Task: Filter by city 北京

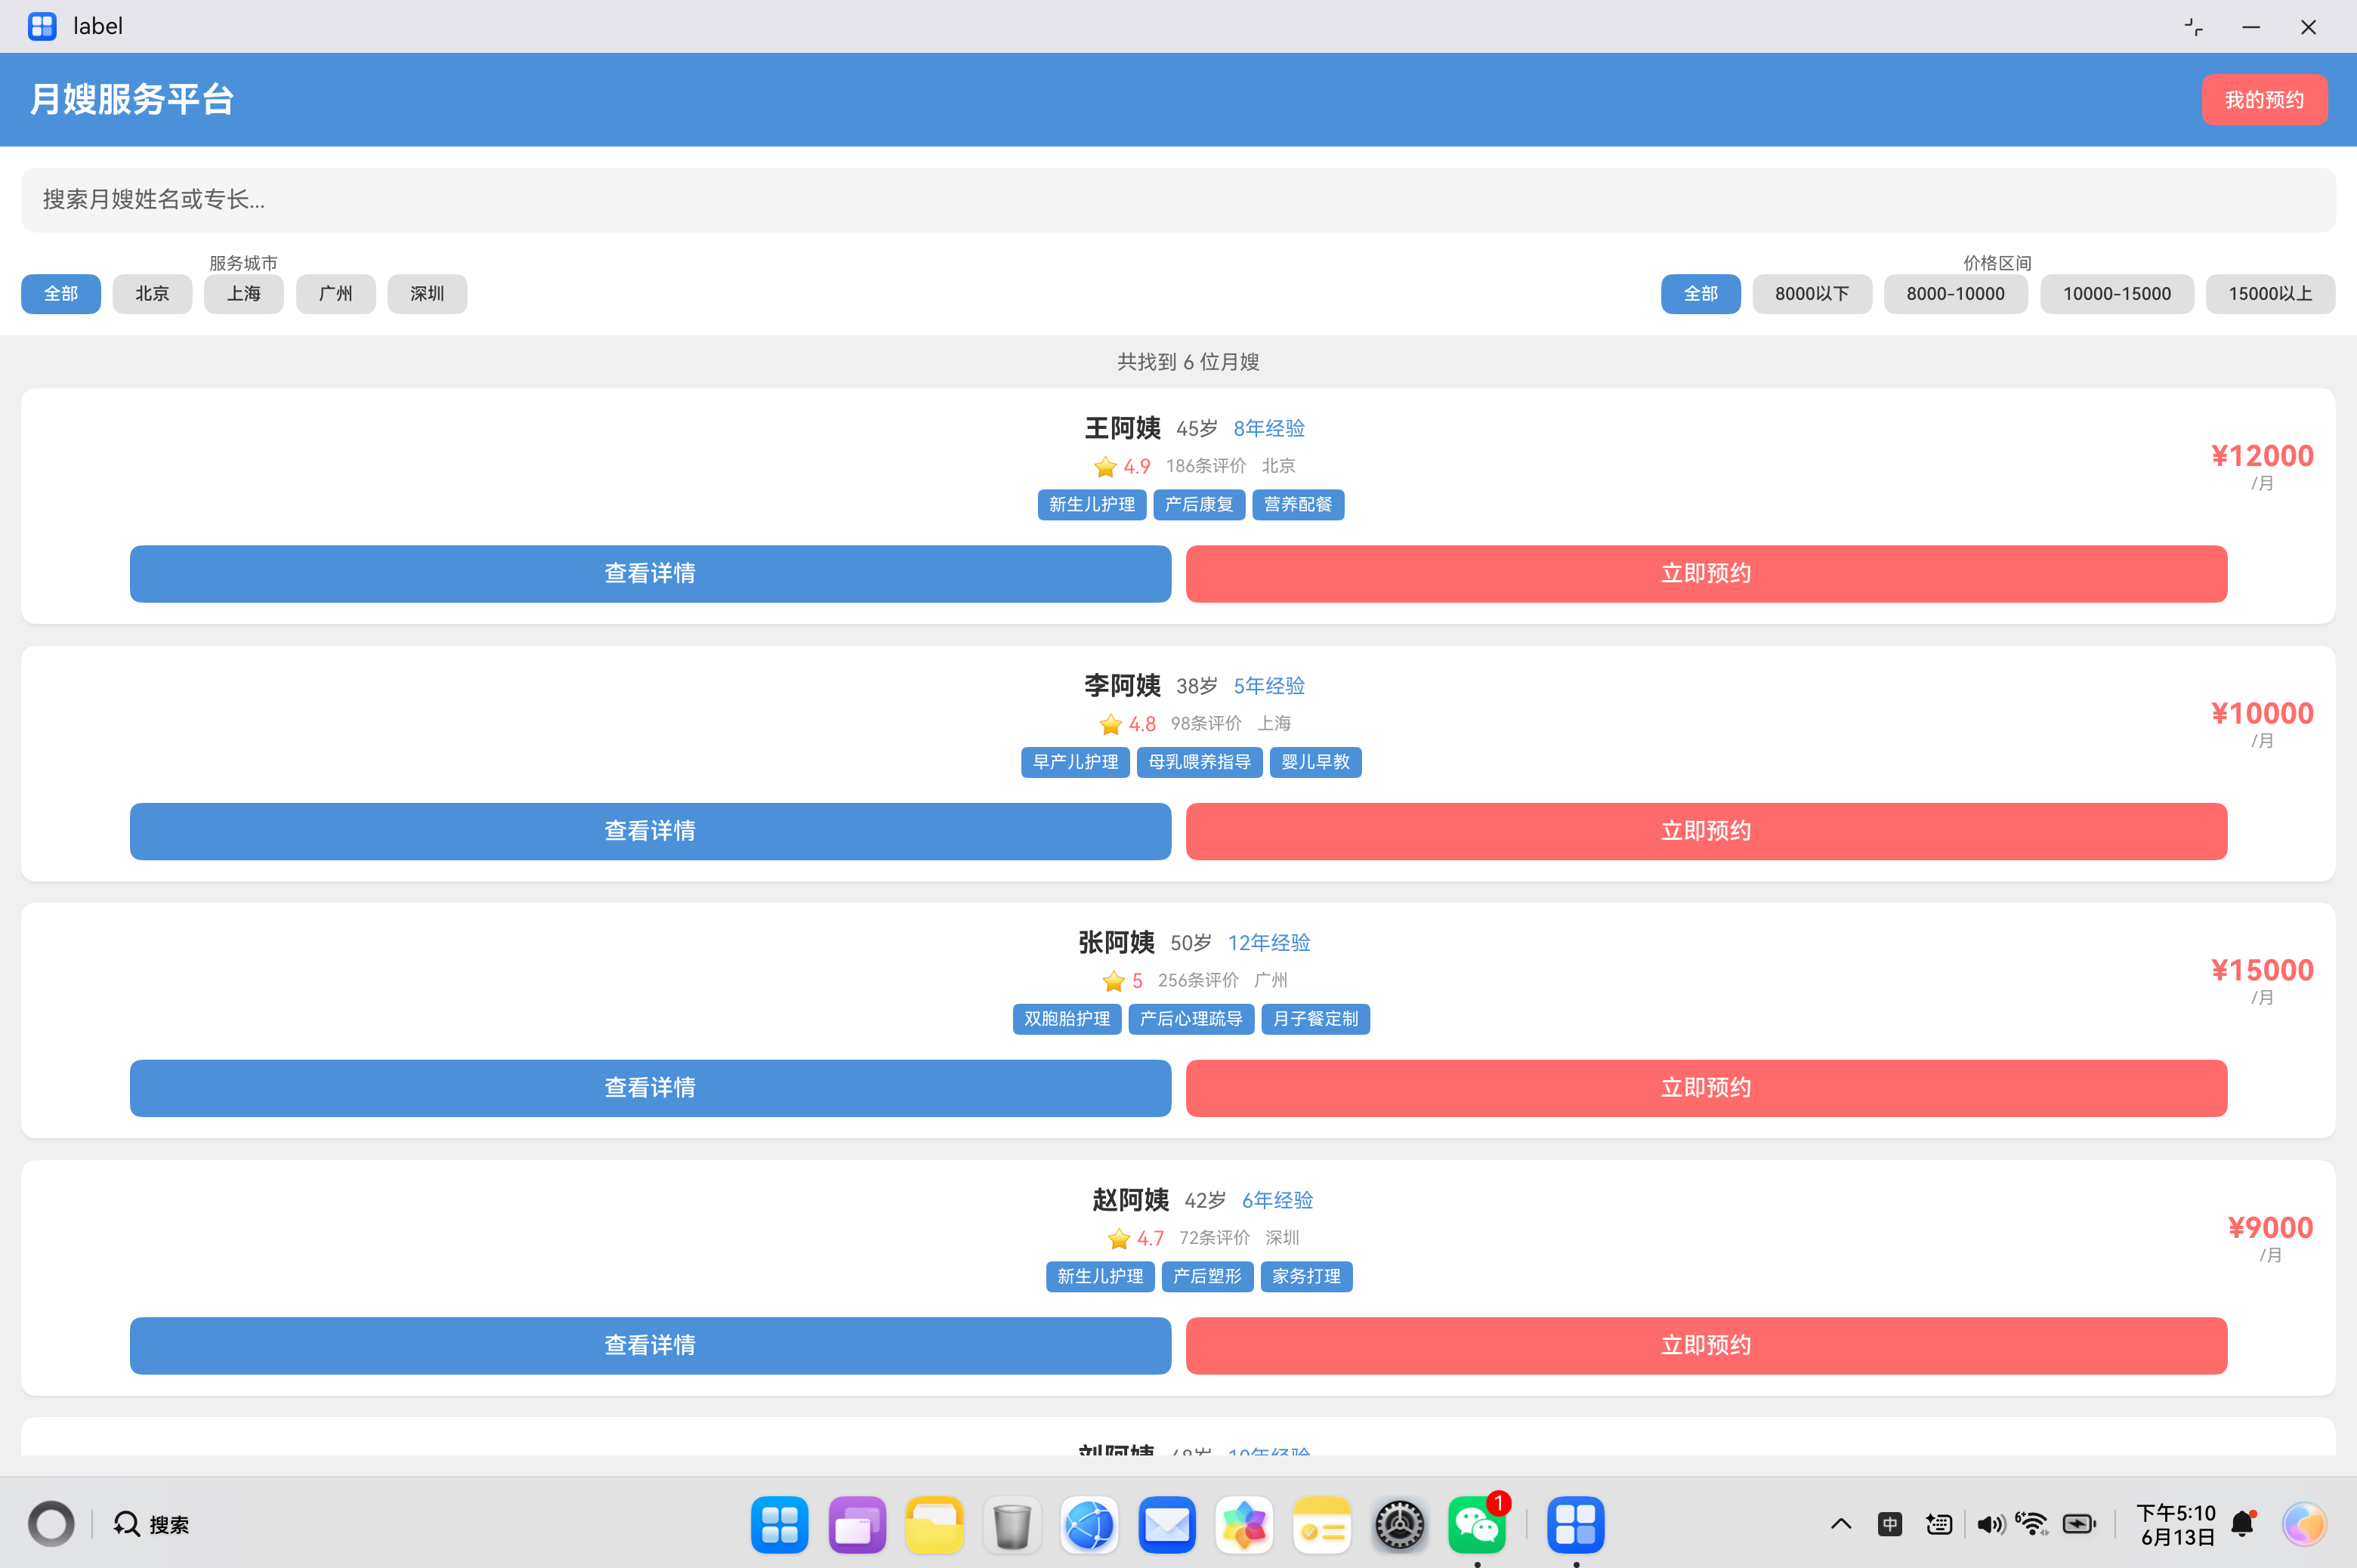Action: (x=152, y=294)
